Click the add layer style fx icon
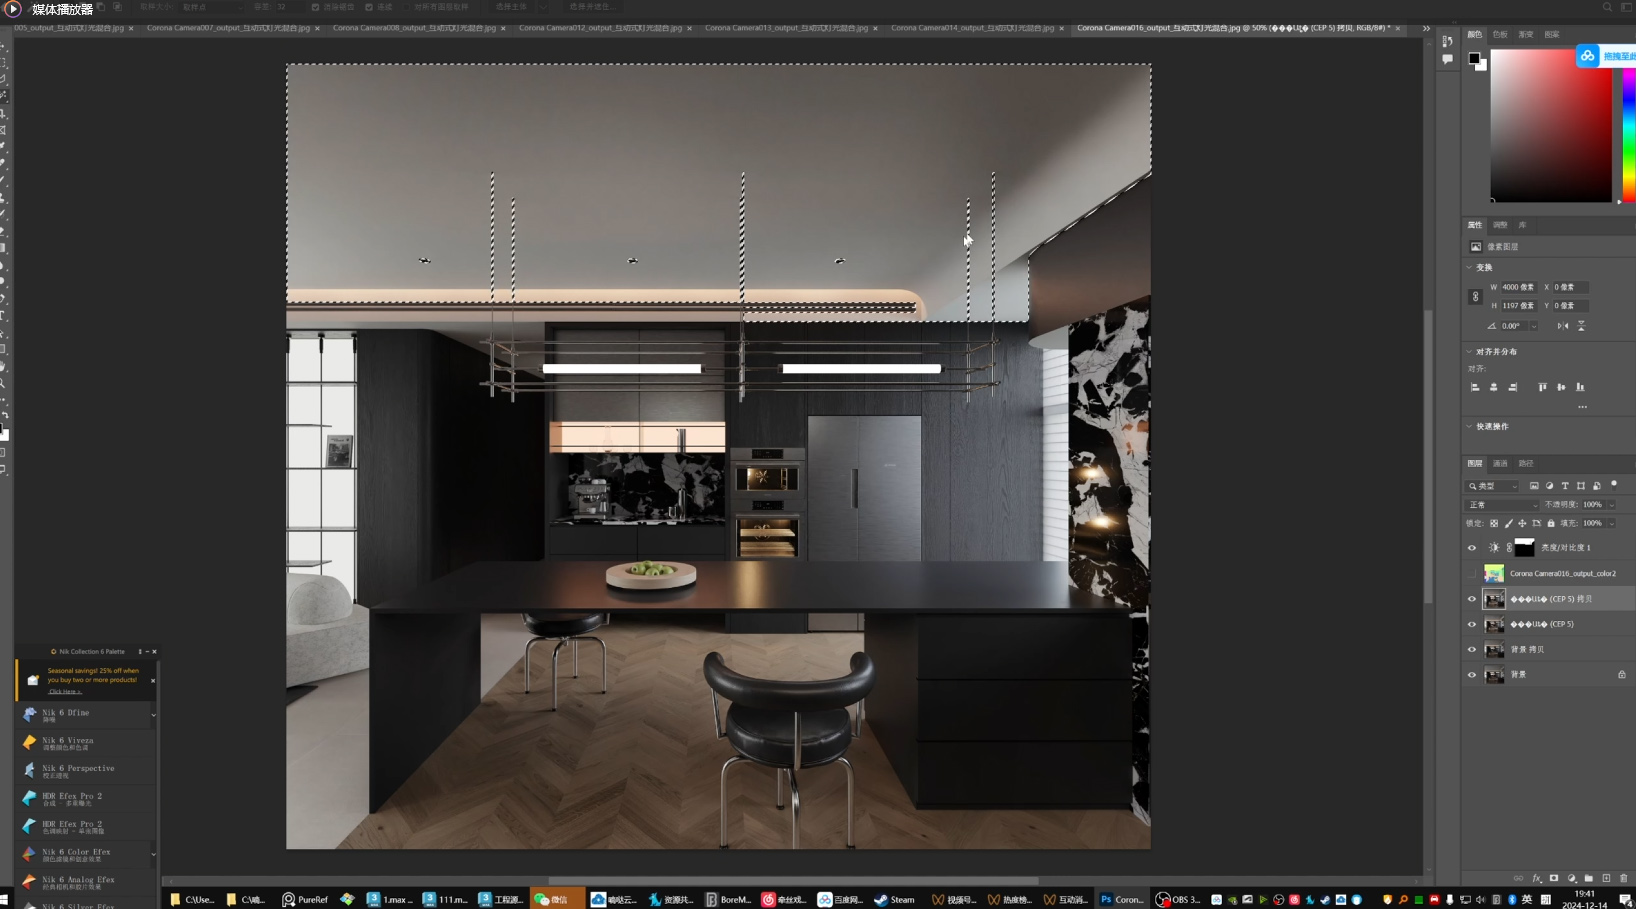1636x909 pixels. coord(1537,878)
